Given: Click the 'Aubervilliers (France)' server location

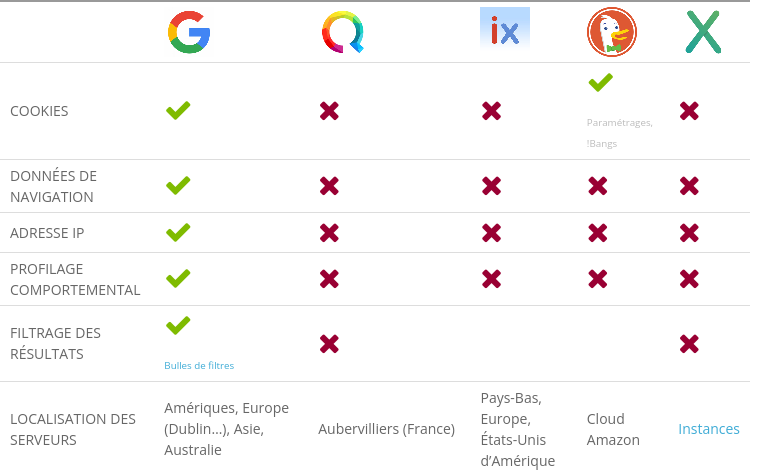Looking at the screenshot, I should tap(386, 429).
